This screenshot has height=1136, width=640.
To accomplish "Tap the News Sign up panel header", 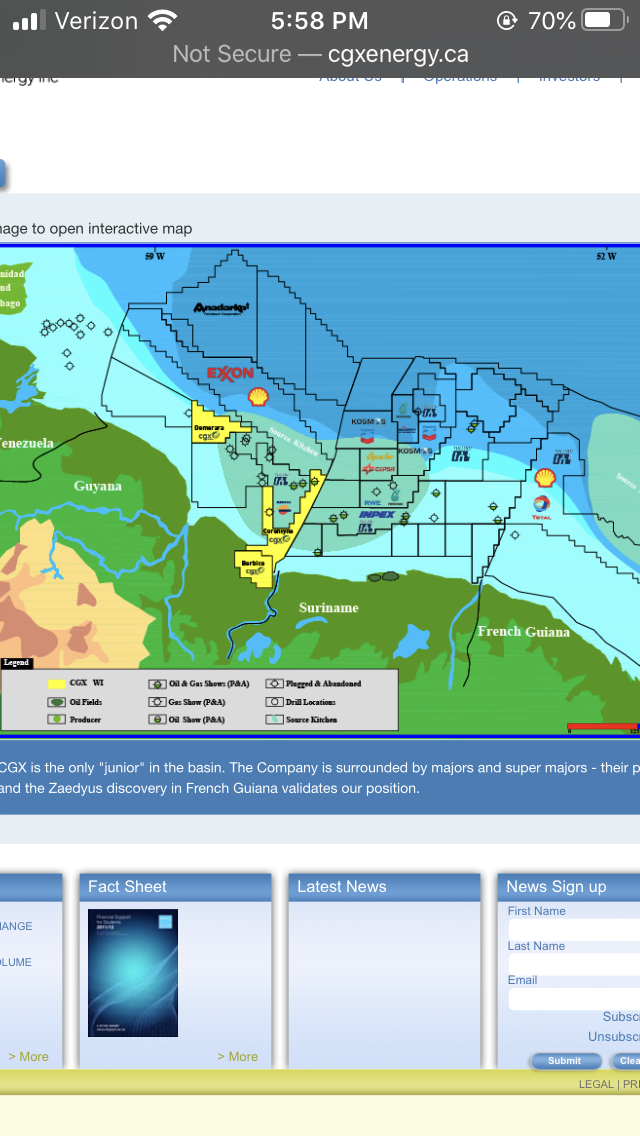I will pyautogui.click(x=569, y=887).
